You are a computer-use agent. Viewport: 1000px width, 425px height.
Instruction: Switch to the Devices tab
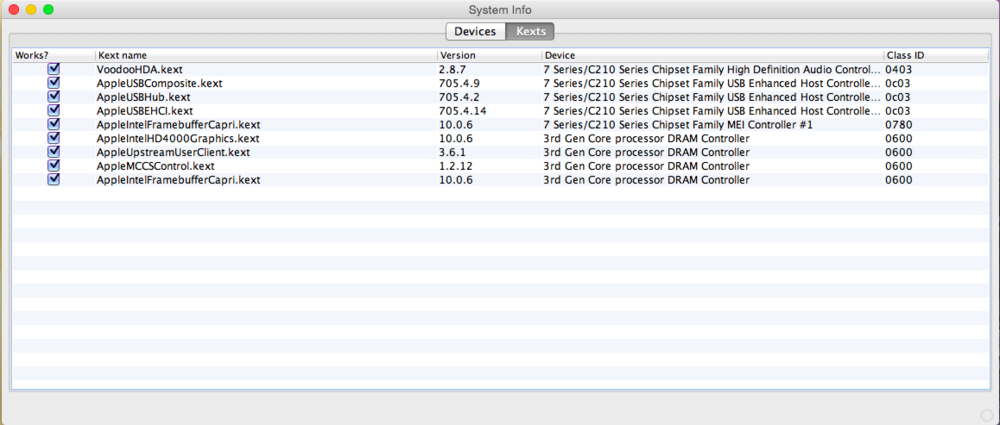click(x=475, y=32)
